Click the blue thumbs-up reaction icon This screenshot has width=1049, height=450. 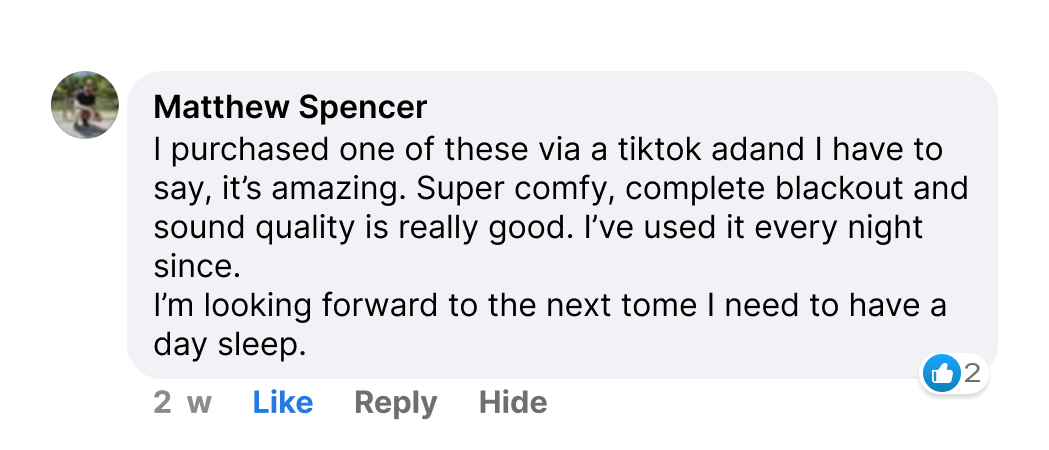(941, 375)
